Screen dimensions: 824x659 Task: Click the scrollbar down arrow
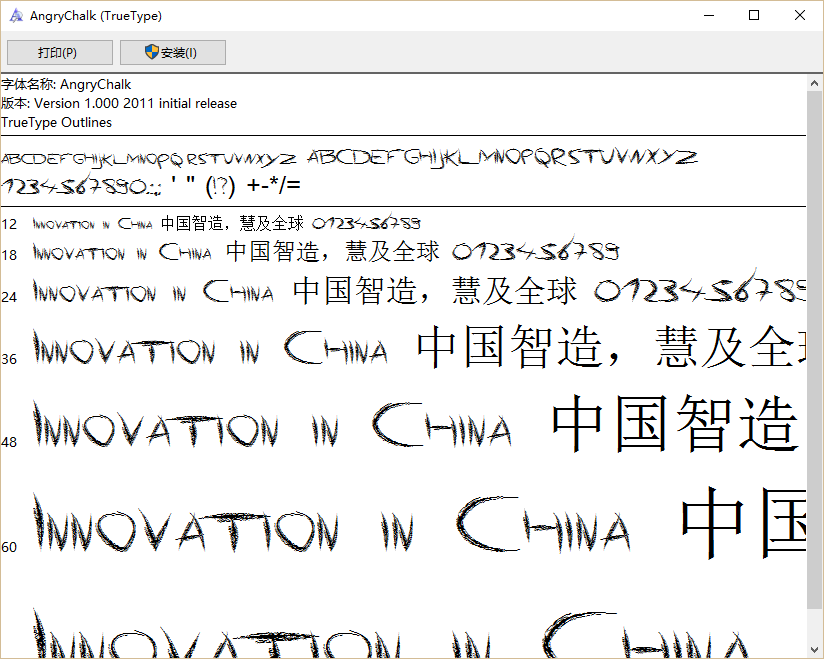(815, 650)
